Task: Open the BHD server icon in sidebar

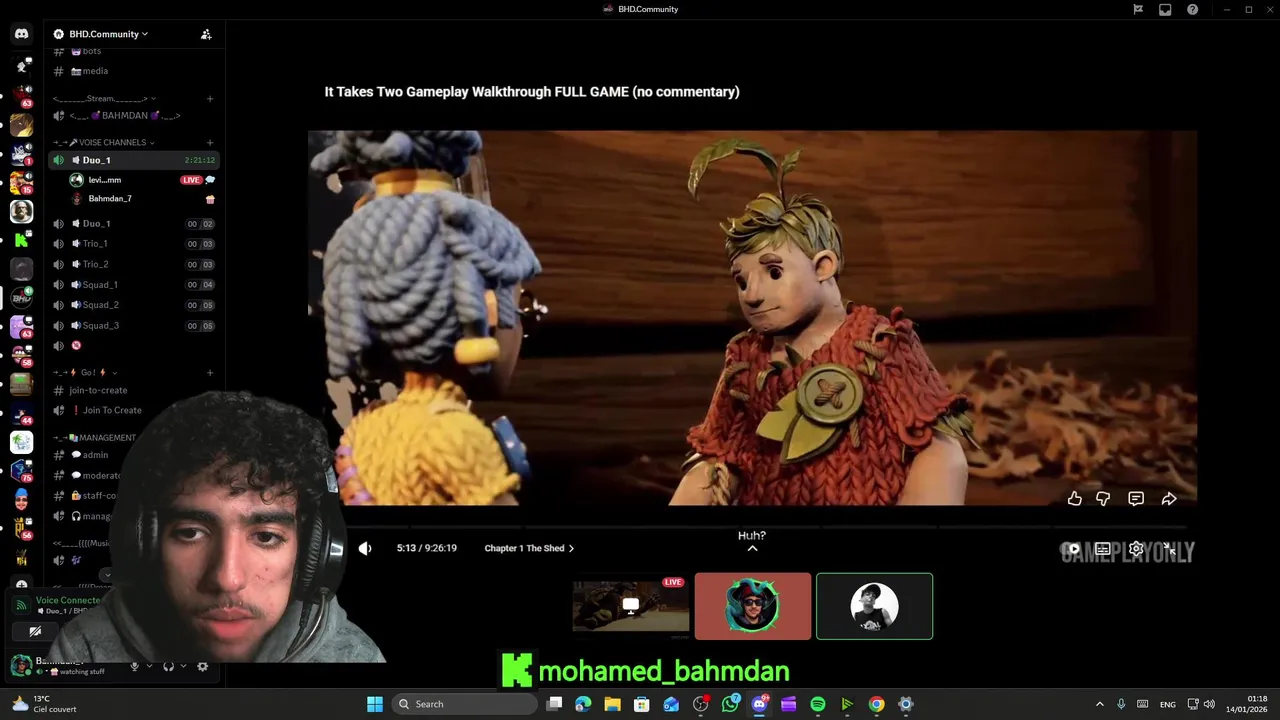Action: coord(21,297)
